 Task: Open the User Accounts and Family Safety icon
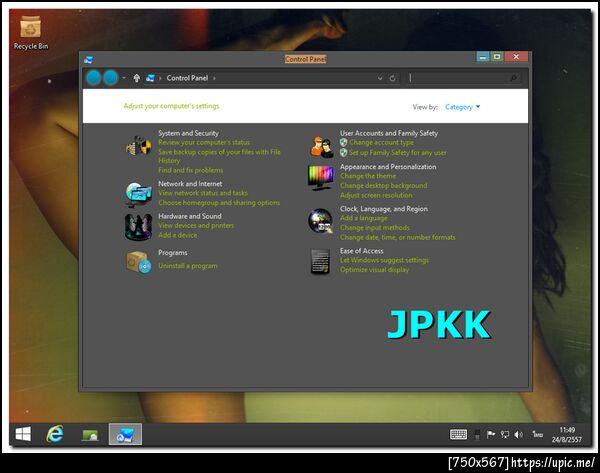pyautogui.click(x=321, y=147)
